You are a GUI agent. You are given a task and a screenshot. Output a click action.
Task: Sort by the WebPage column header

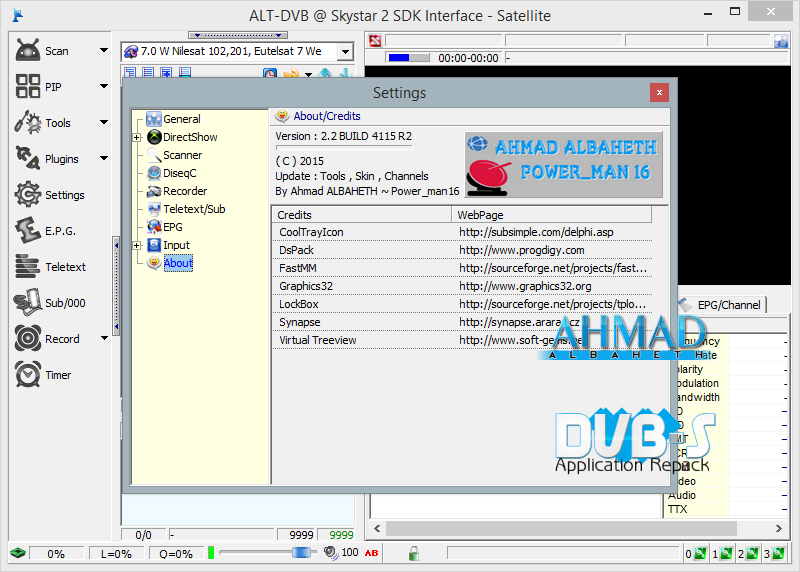pyautogui.click(x=552, y=215)
